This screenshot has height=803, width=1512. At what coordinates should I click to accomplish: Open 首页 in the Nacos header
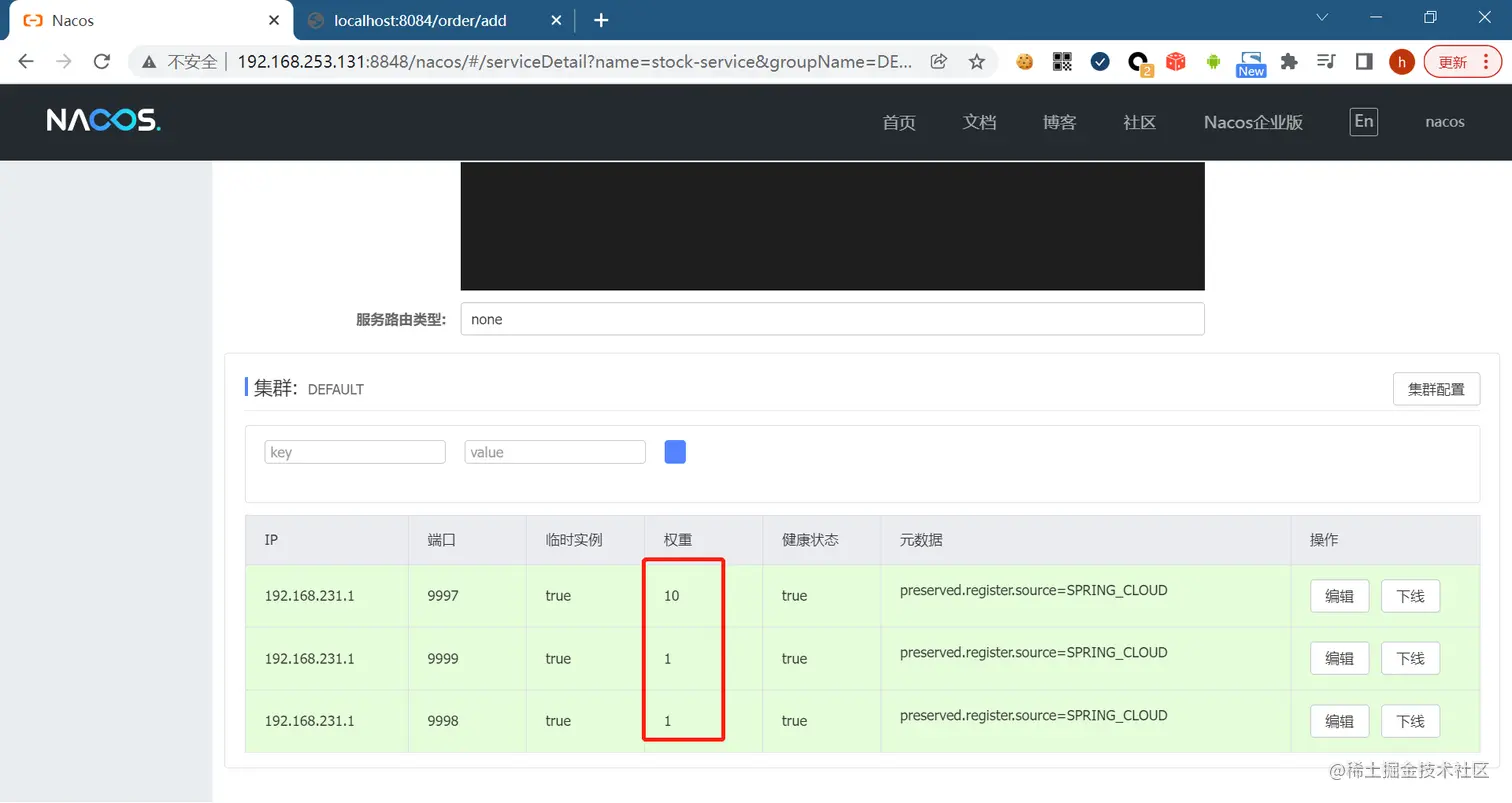tap(899, 122)
